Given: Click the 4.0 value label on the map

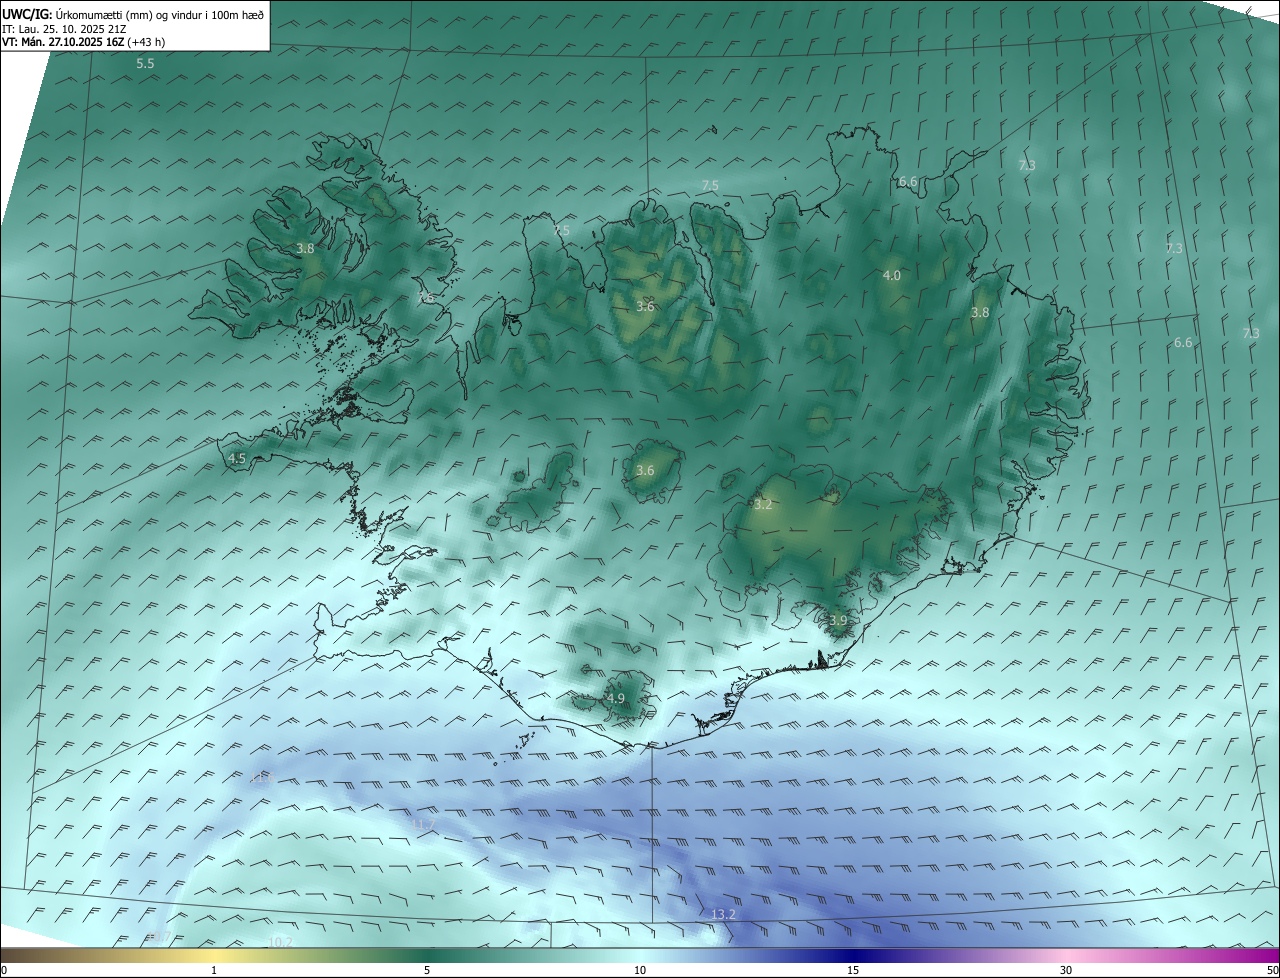Looking at the screenshot, I should [892, 276].
